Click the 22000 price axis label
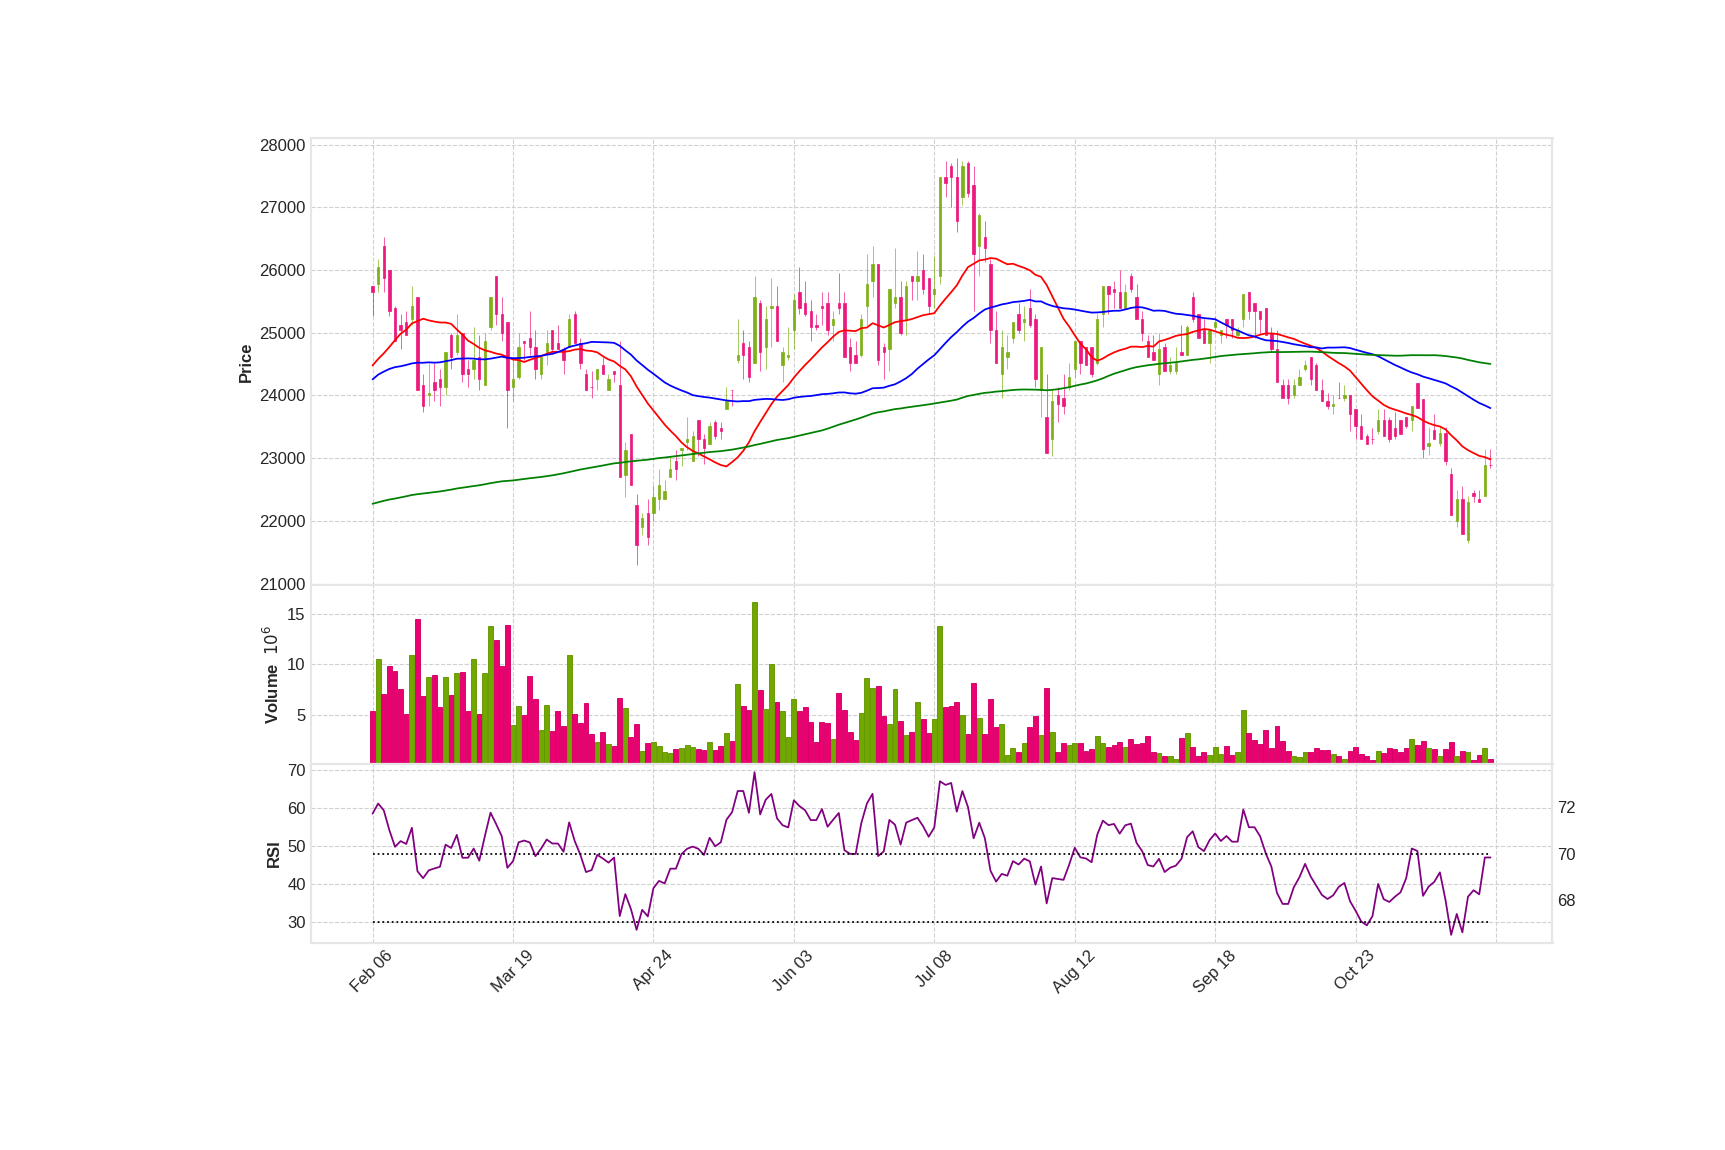The height and width of the screenshot is (1150, 1725). pyautogui.click(x=282, y=521)
